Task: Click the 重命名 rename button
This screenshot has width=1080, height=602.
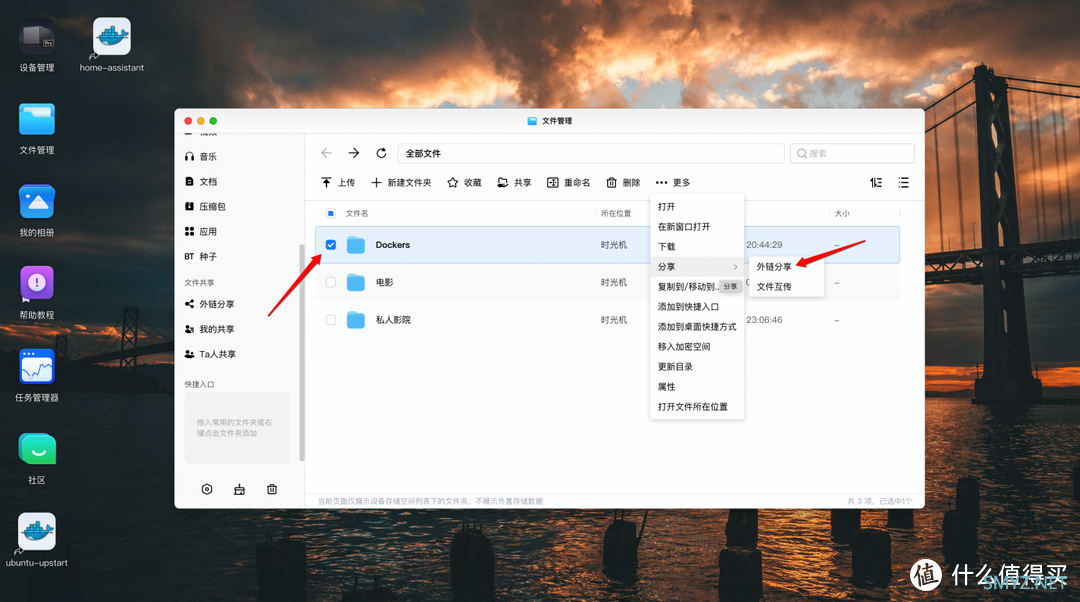Action: click(x=568, y=183)
